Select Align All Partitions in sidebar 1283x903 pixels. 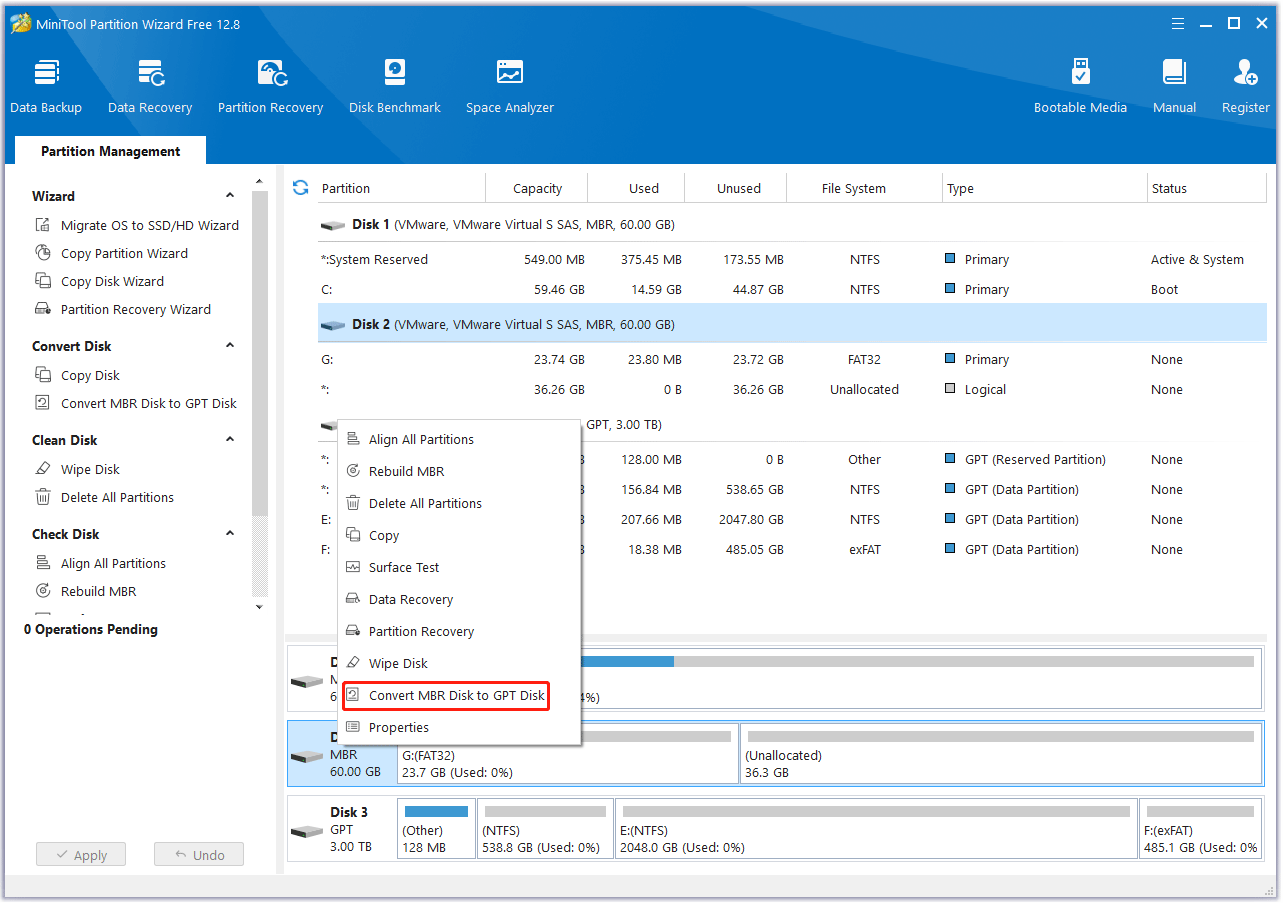100,563
